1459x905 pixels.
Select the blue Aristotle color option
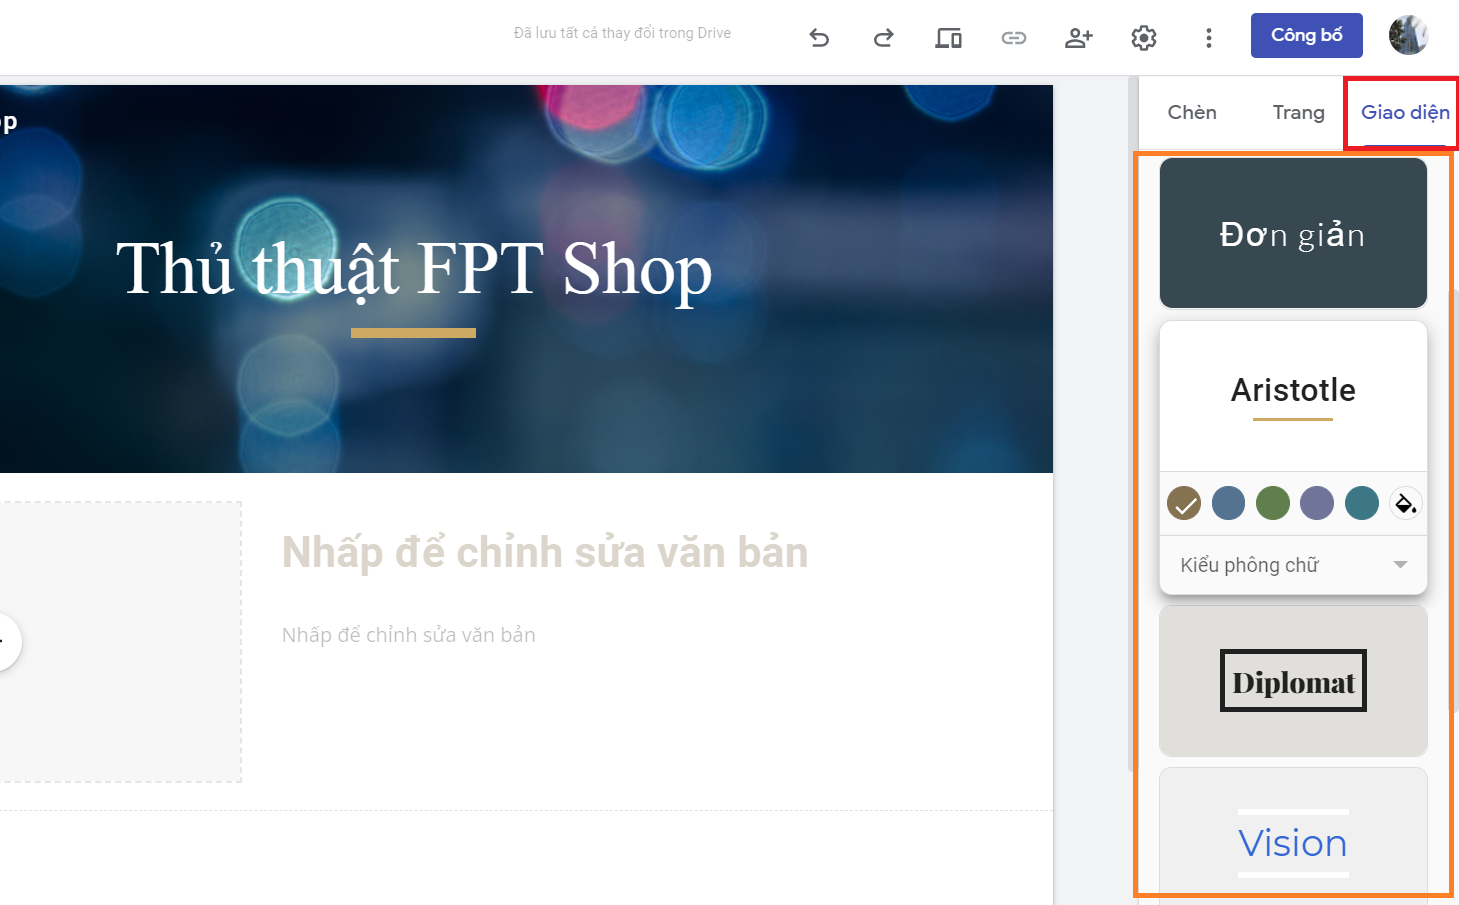(1228, 503)
